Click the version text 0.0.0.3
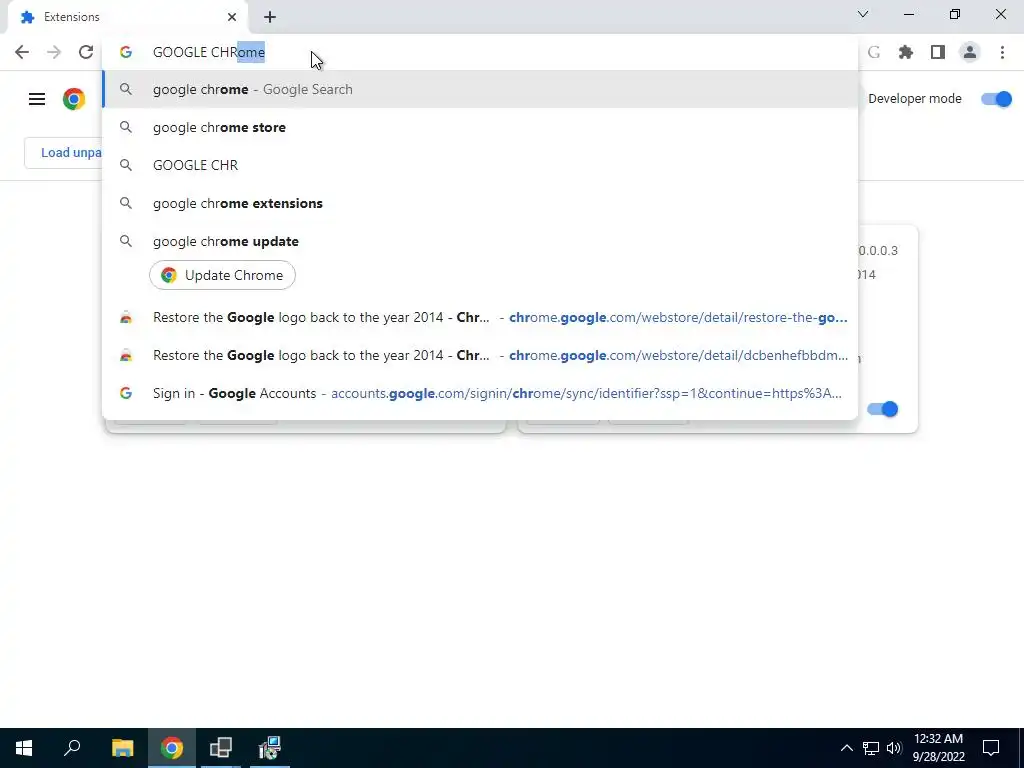The height and width of the screenshot is (768, 1024). pyautogui.click(x=878, y=251)
